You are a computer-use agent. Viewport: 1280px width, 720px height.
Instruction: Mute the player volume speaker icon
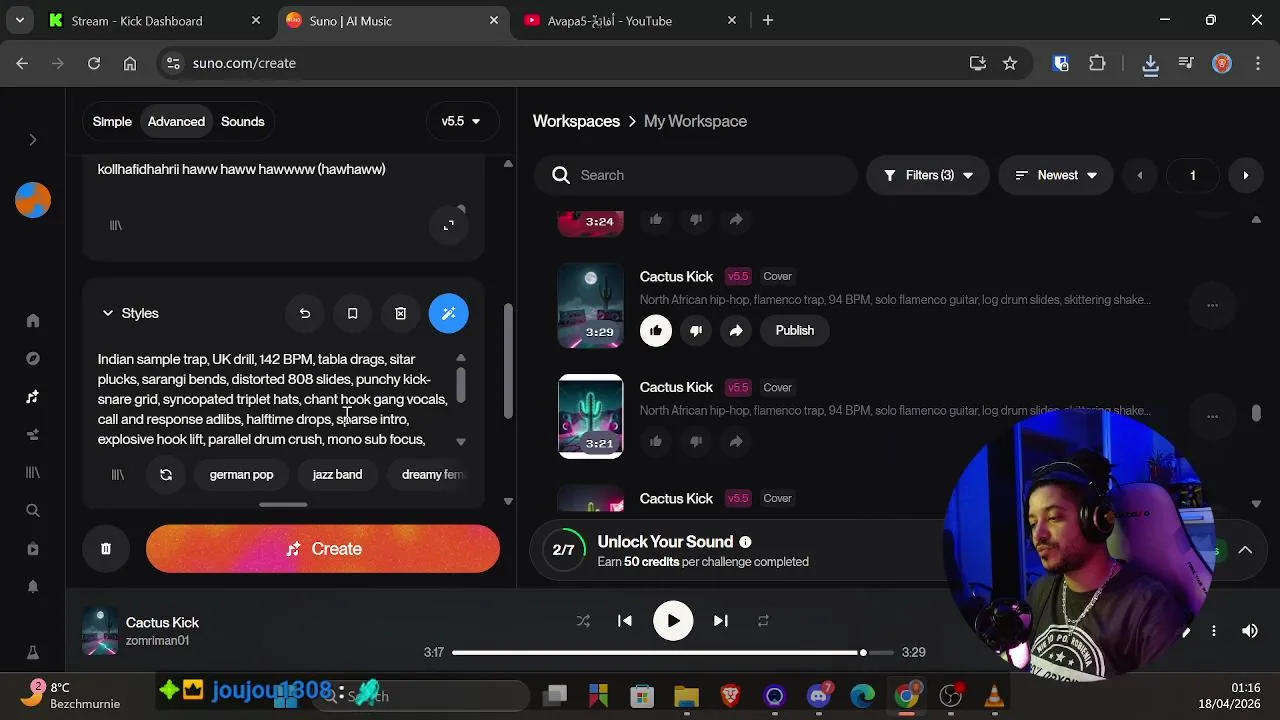(x=1250, y=631)
